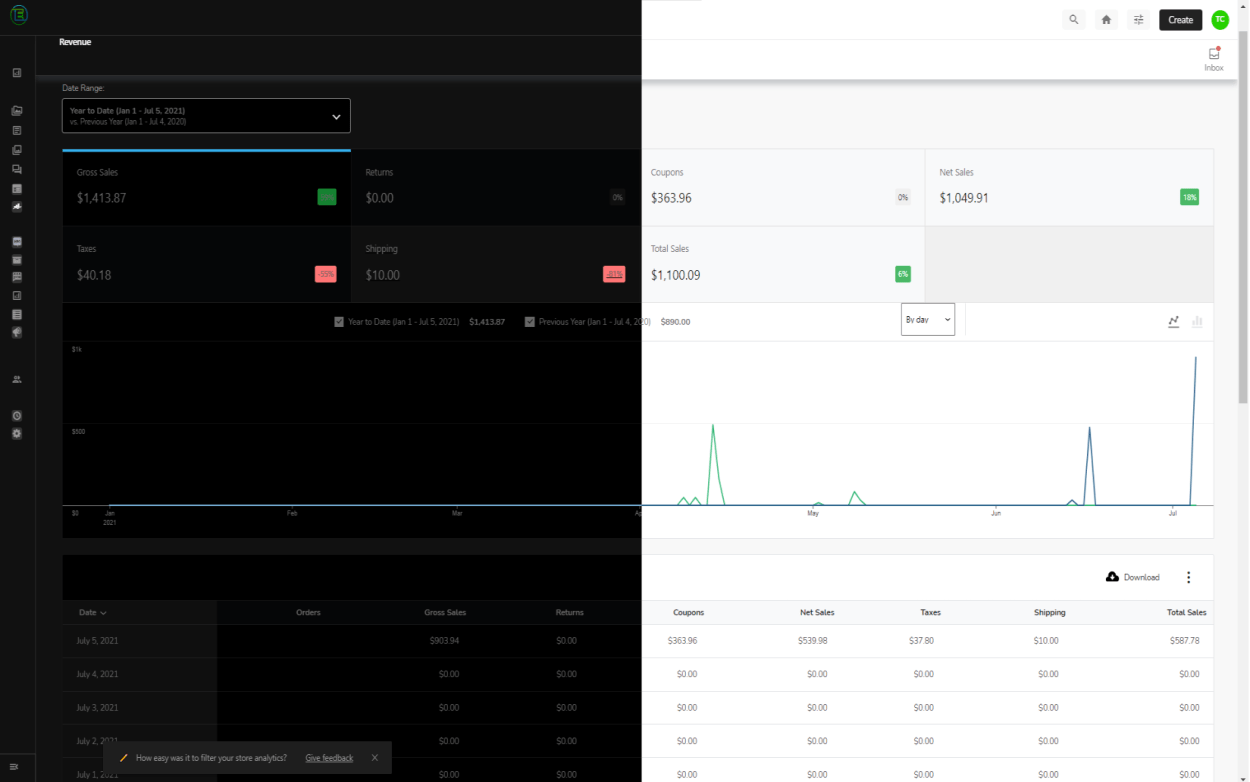Switch to the bar chart view icon
This screenshot has width=1250, height=782.
point(1197,322)
